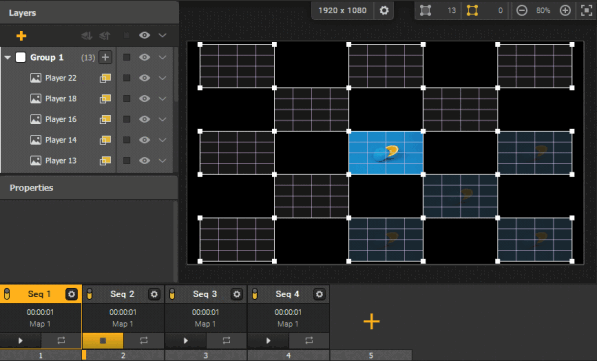Add item to Group 1 with plus button
This screenshot has width=597, height=361.
click(x=105, y=58)
